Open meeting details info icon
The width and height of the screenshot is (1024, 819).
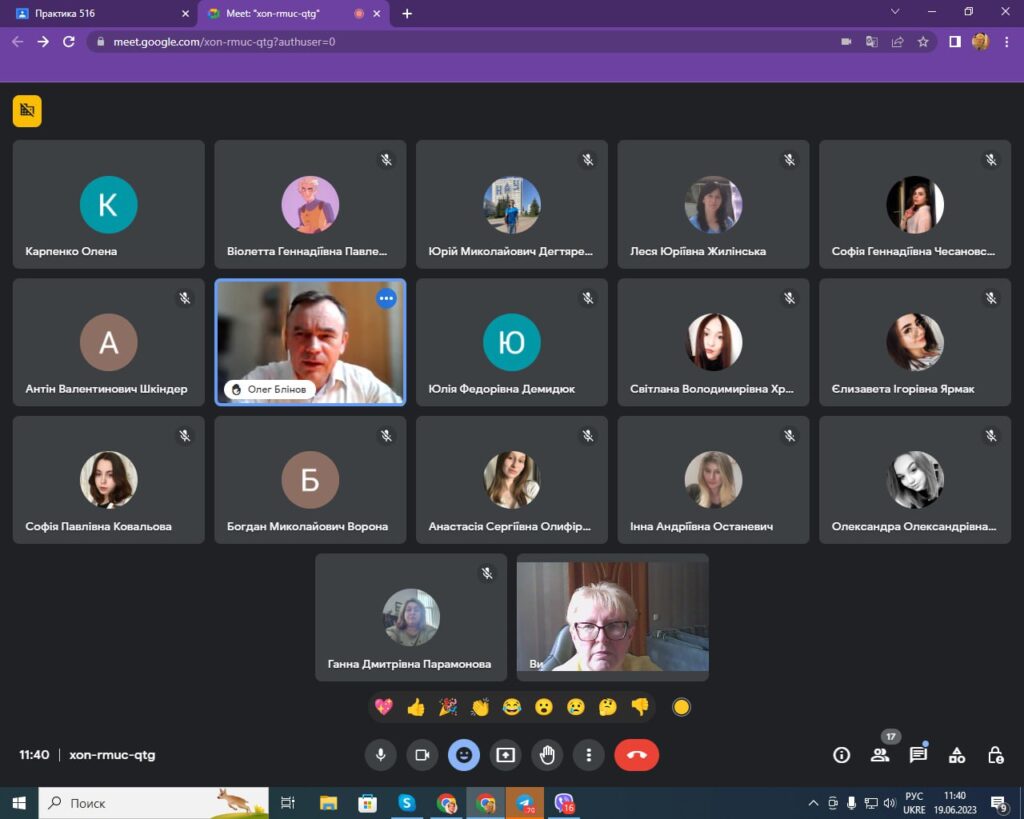(x=841, y=755)
